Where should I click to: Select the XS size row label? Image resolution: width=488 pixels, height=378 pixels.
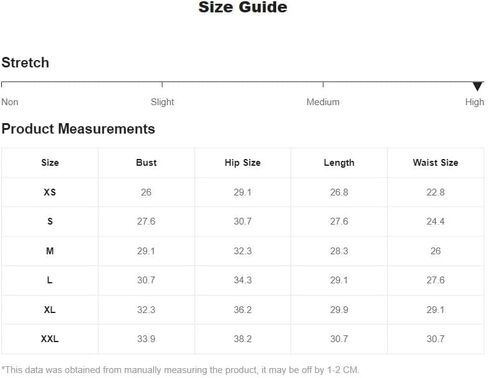[50, 192]
